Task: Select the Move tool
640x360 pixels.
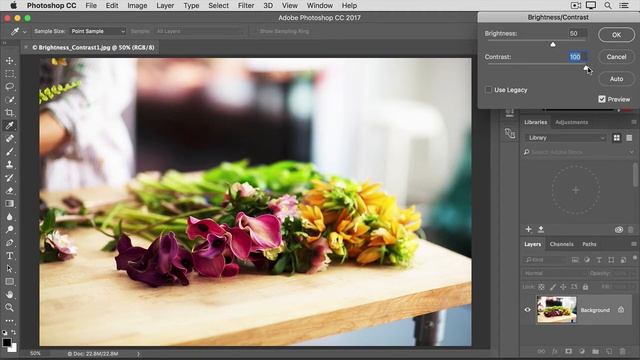Action: [9, 61]
